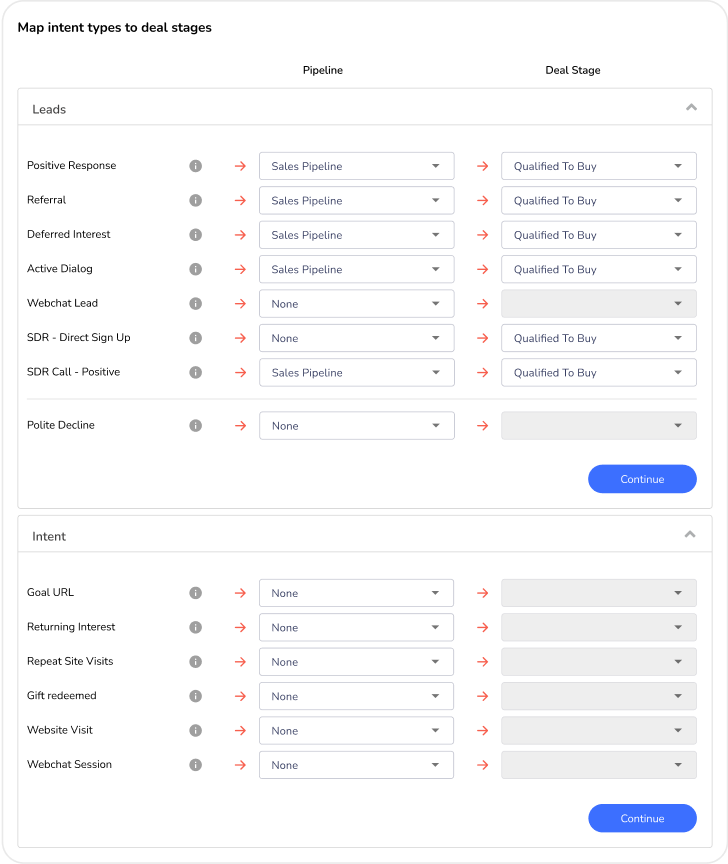This screenshot has width=728, height=864.
Task: Click info icon beside Goal URL
Action: tap(196, 593)
